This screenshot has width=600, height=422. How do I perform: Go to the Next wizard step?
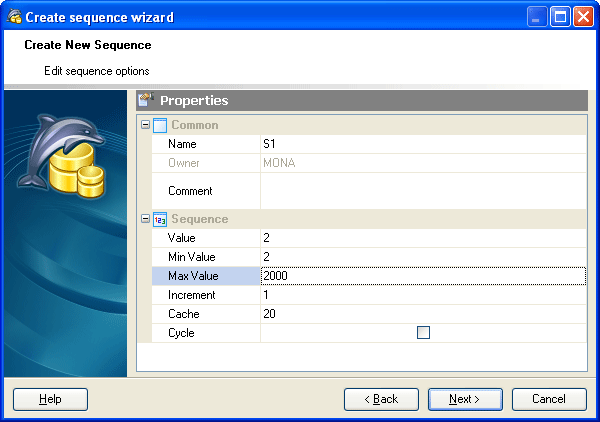coord(465,399)
